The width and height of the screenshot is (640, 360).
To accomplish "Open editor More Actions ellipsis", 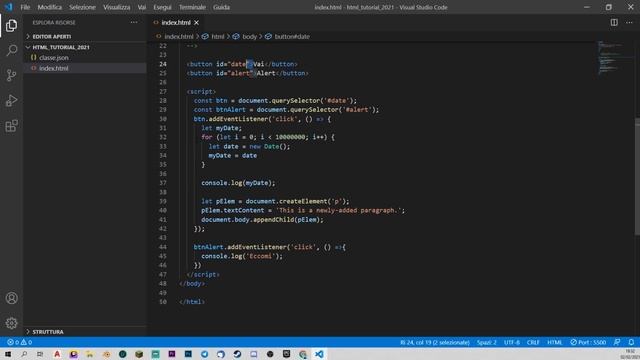I will click(x=629, y=22).
